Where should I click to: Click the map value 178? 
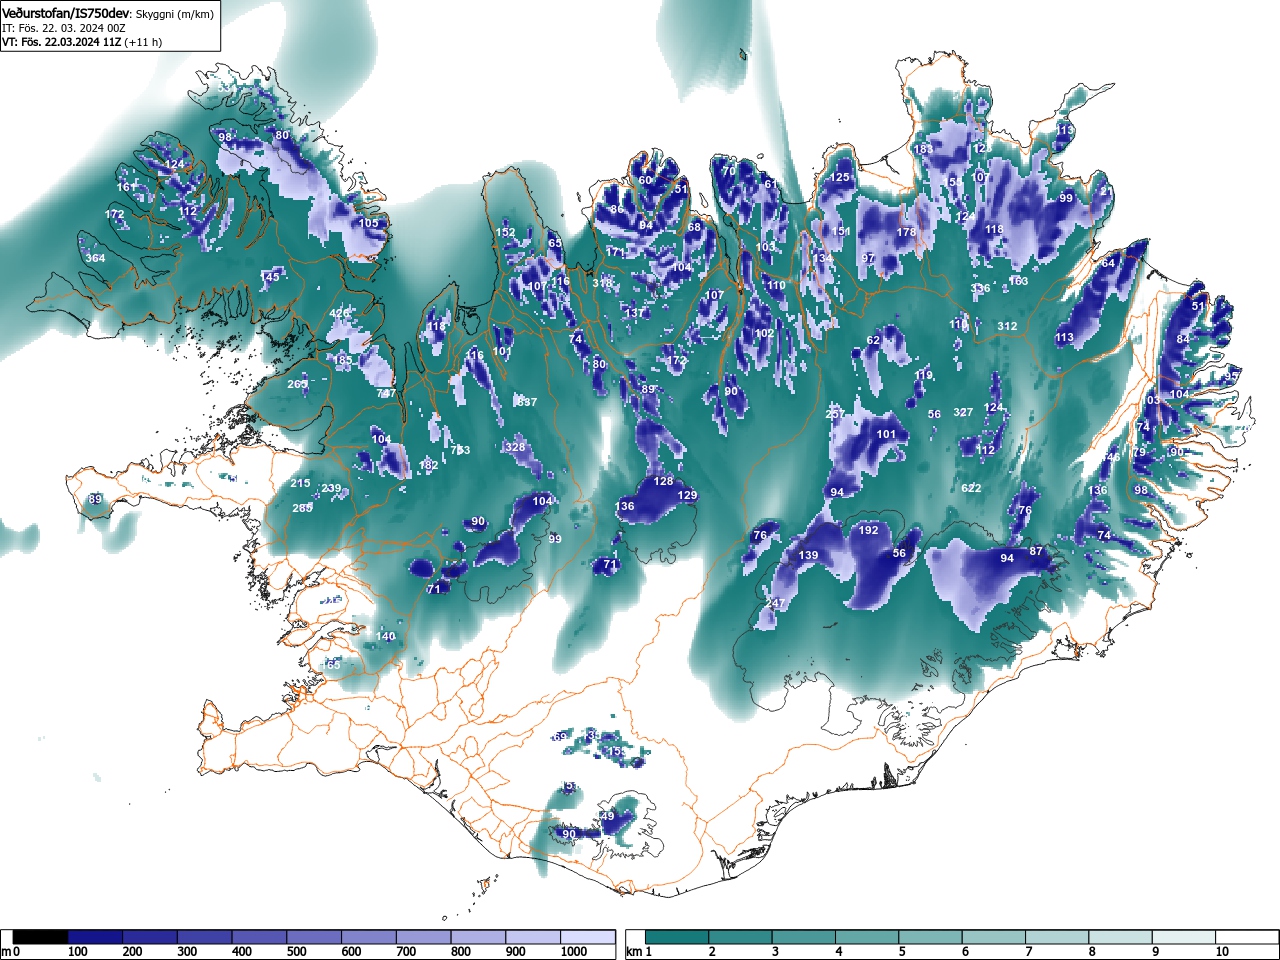click(x=906, y=232)
